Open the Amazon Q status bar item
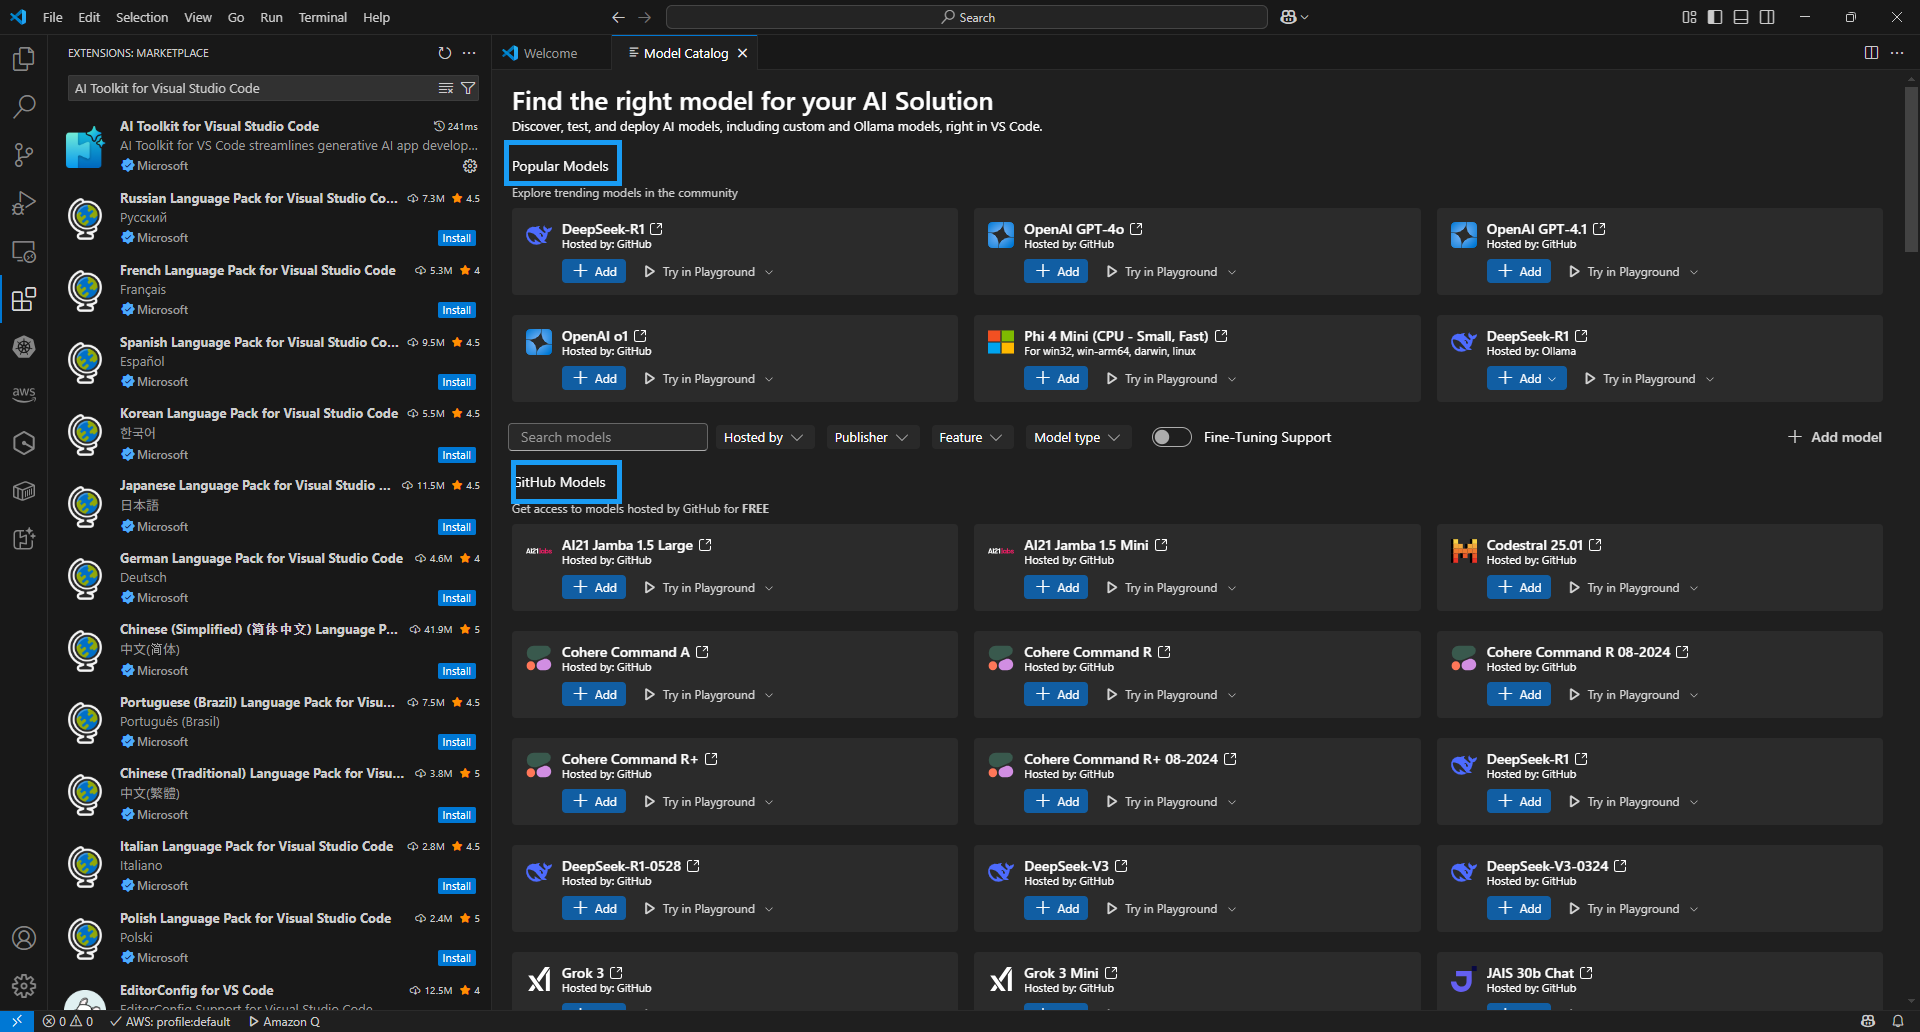 (284, 1021)
